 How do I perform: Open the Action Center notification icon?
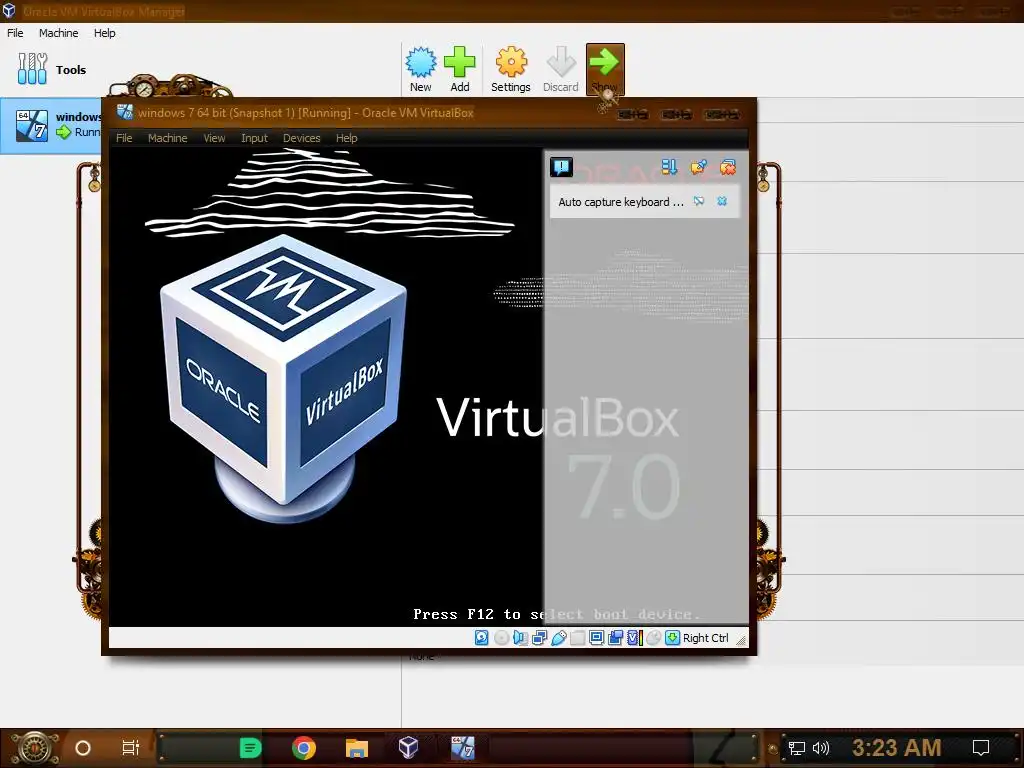click(x=981, y=748)
